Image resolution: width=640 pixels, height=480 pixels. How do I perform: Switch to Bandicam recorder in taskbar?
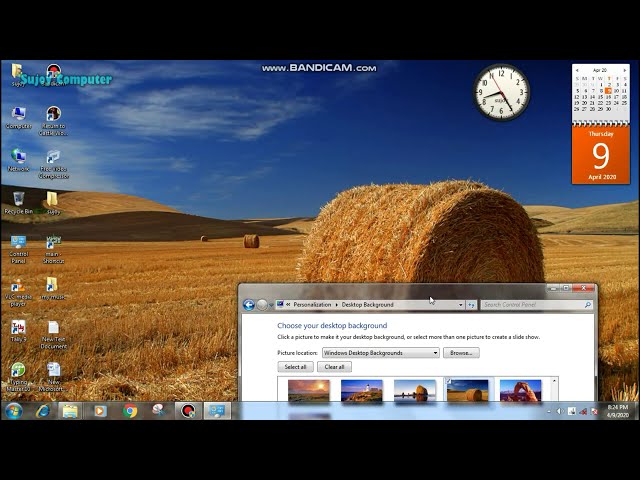[188, 411]
